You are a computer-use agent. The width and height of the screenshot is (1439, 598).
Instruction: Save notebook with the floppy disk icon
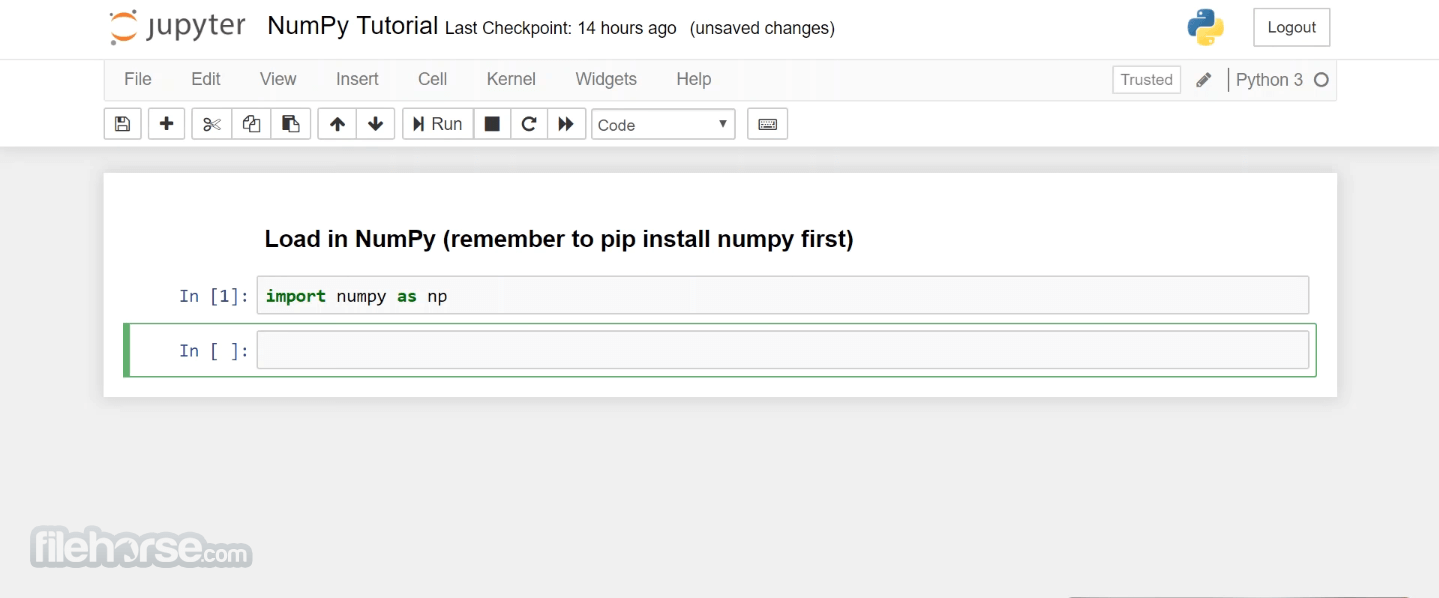point(122,124)
